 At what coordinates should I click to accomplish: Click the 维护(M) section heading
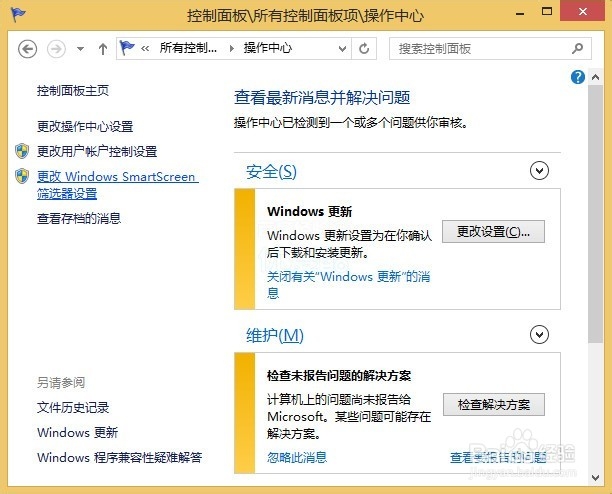point(275,336)
